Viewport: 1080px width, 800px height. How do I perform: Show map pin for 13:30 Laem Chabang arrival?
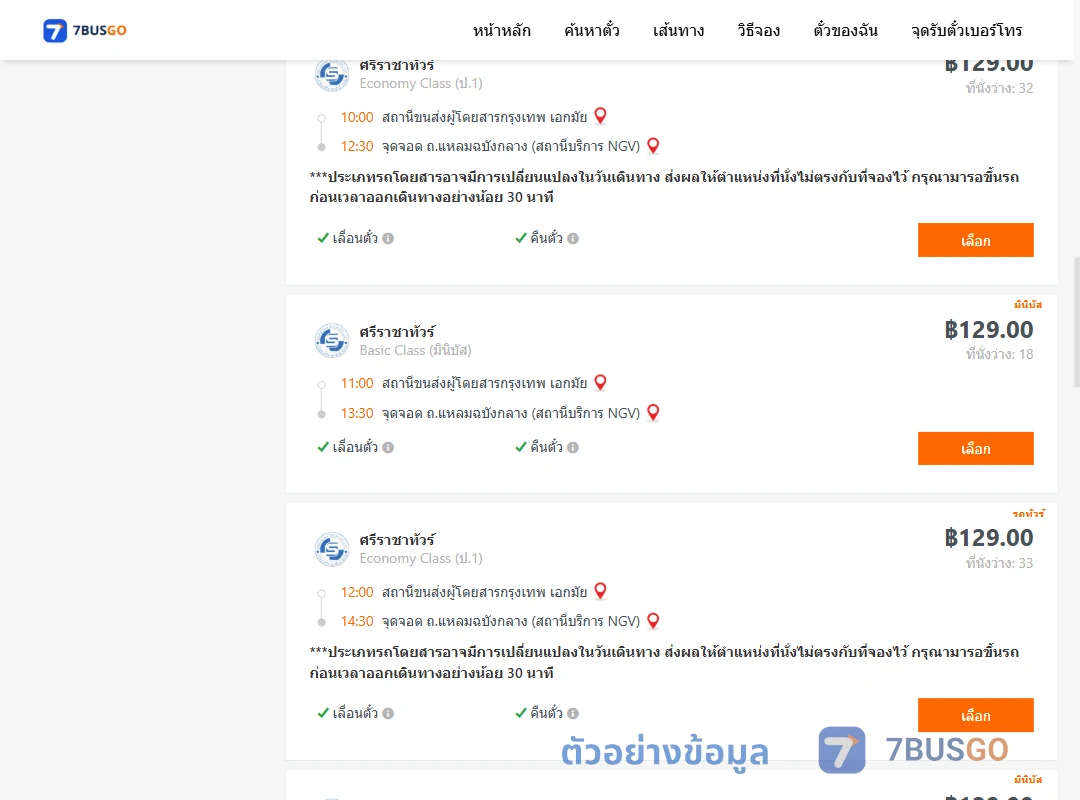click(x=654, y=412)
